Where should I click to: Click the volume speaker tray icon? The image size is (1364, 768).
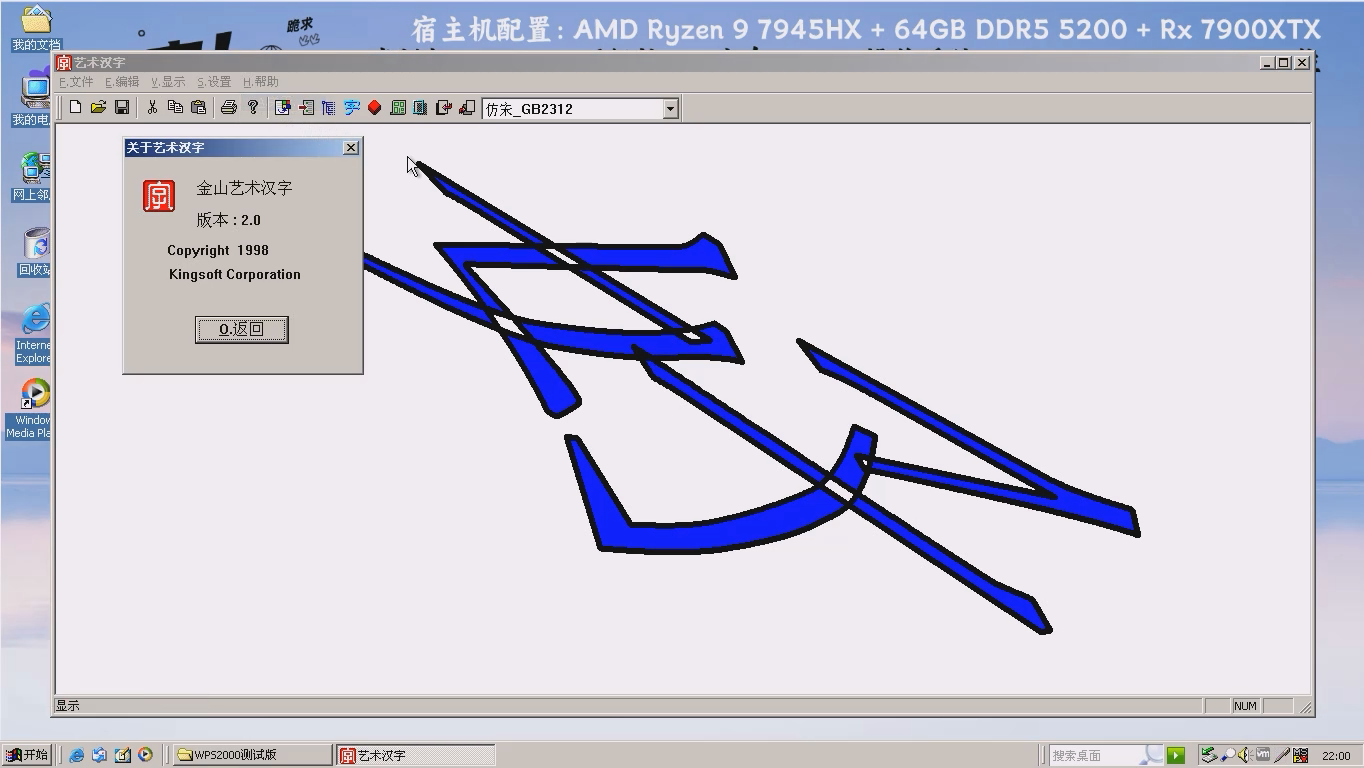(1245, 755)
